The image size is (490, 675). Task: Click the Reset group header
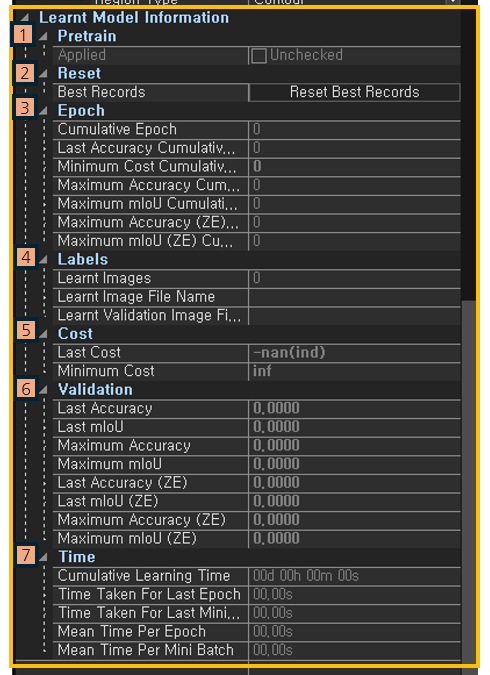79,74
